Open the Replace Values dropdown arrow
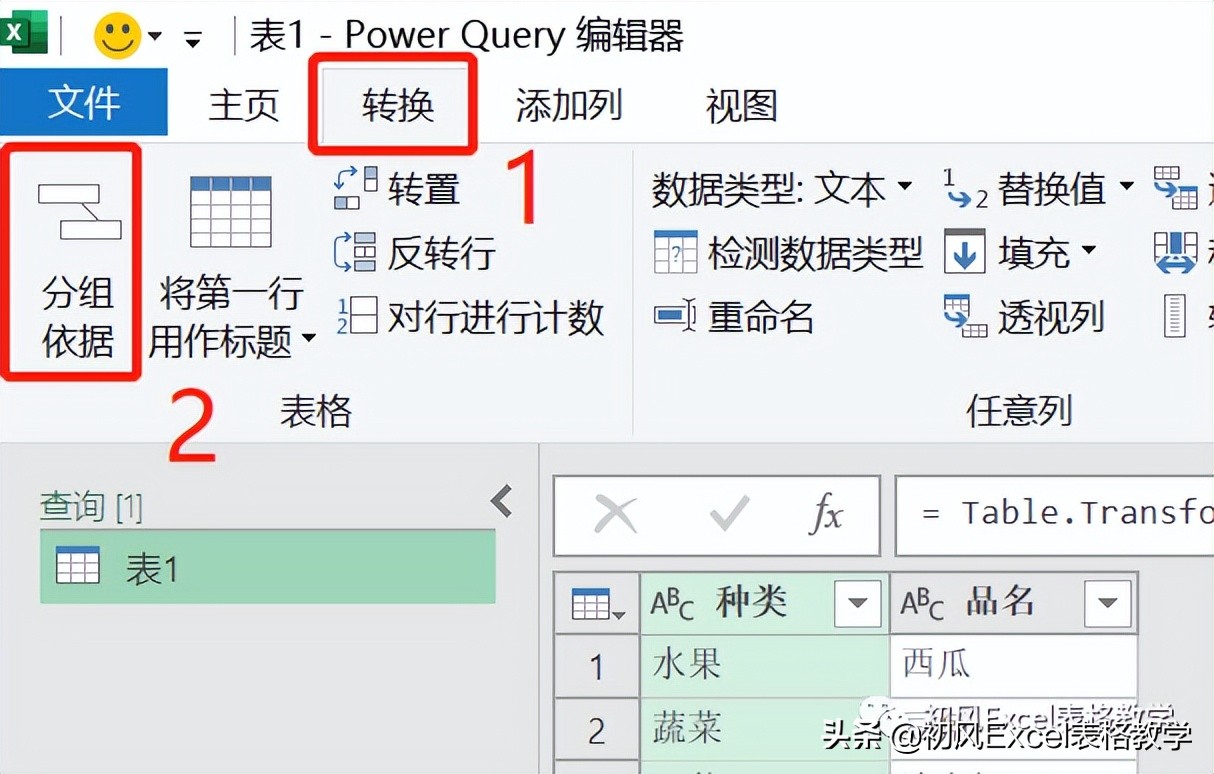1214x774 pixels. tap(1126, 187)
